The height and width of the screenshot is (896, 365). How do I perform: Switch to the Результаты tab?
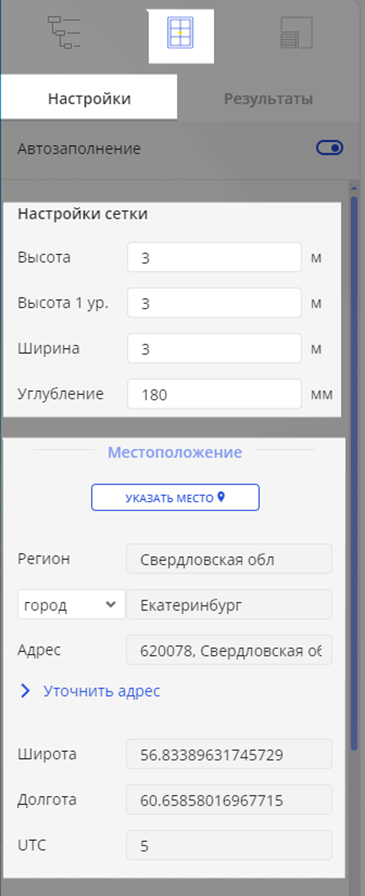[x=268, y=99]
